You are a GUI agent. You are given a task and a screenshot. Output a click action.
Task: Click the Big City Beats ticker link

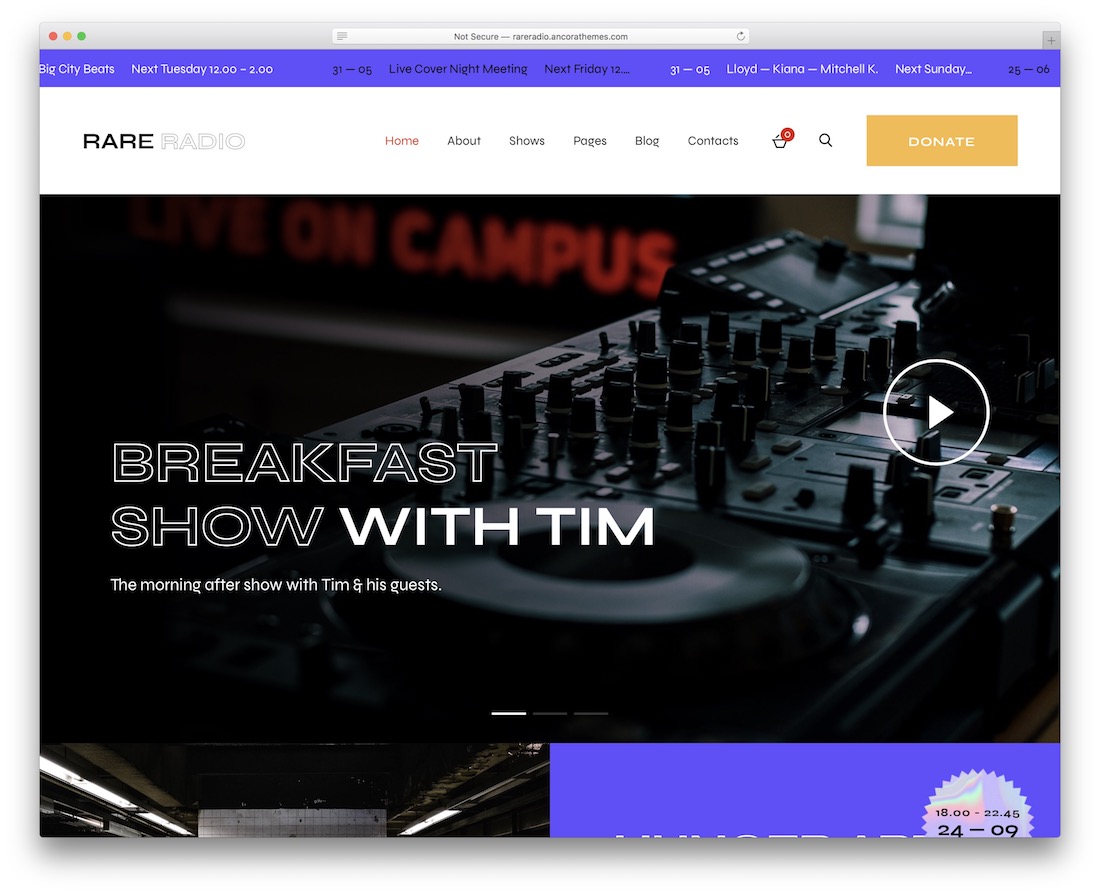click(76, 69)
